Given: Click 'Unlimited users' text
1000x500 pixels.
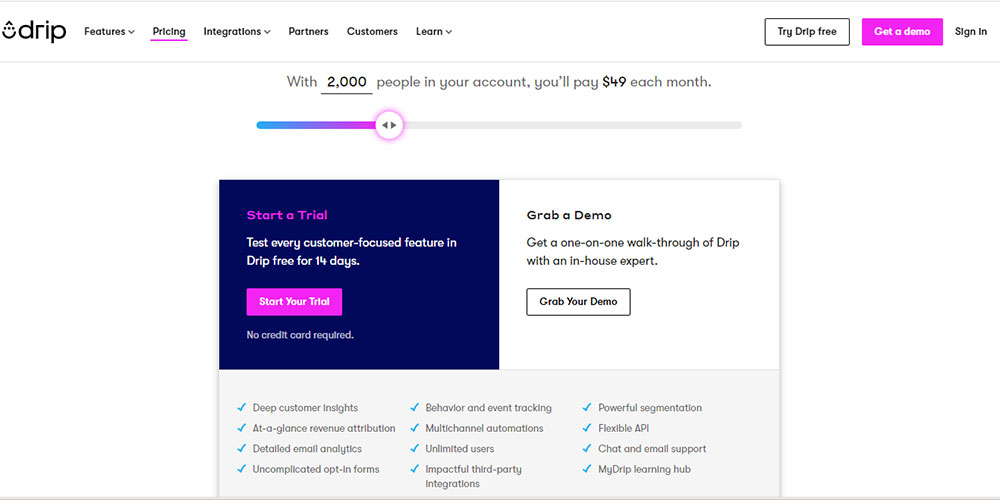Looking at the screenshot, I should pyautogui.click(x=459, y=448).
